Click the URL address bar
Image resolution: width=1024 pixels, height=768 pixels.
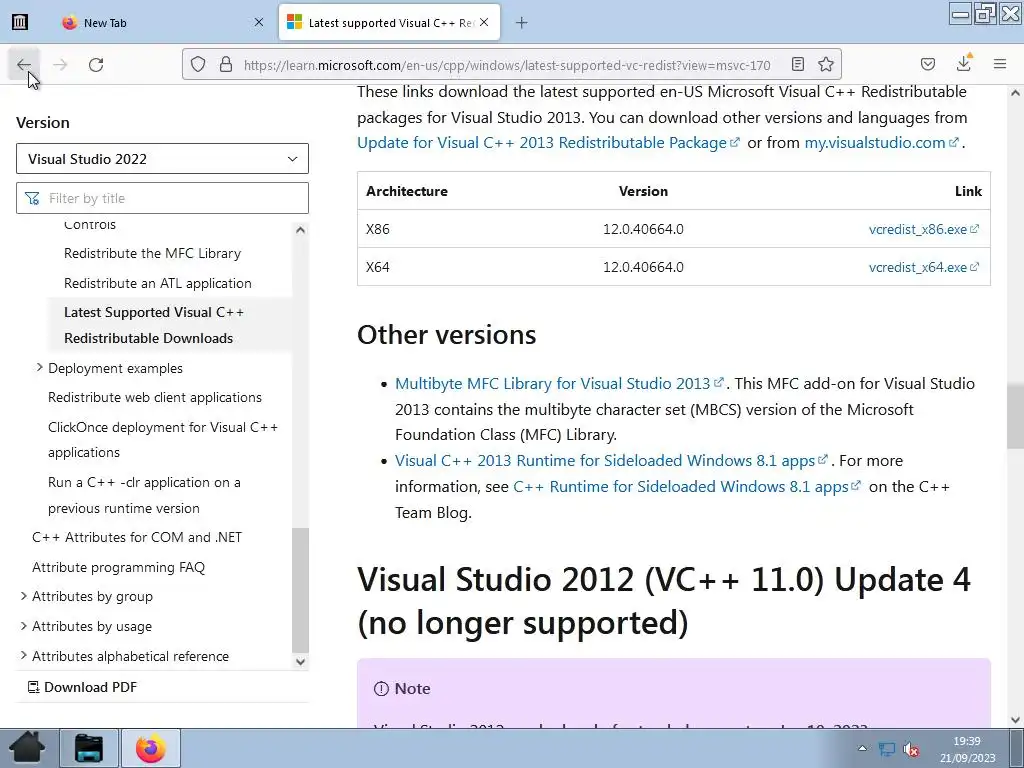pyautogui.click(x=507, y=65)
